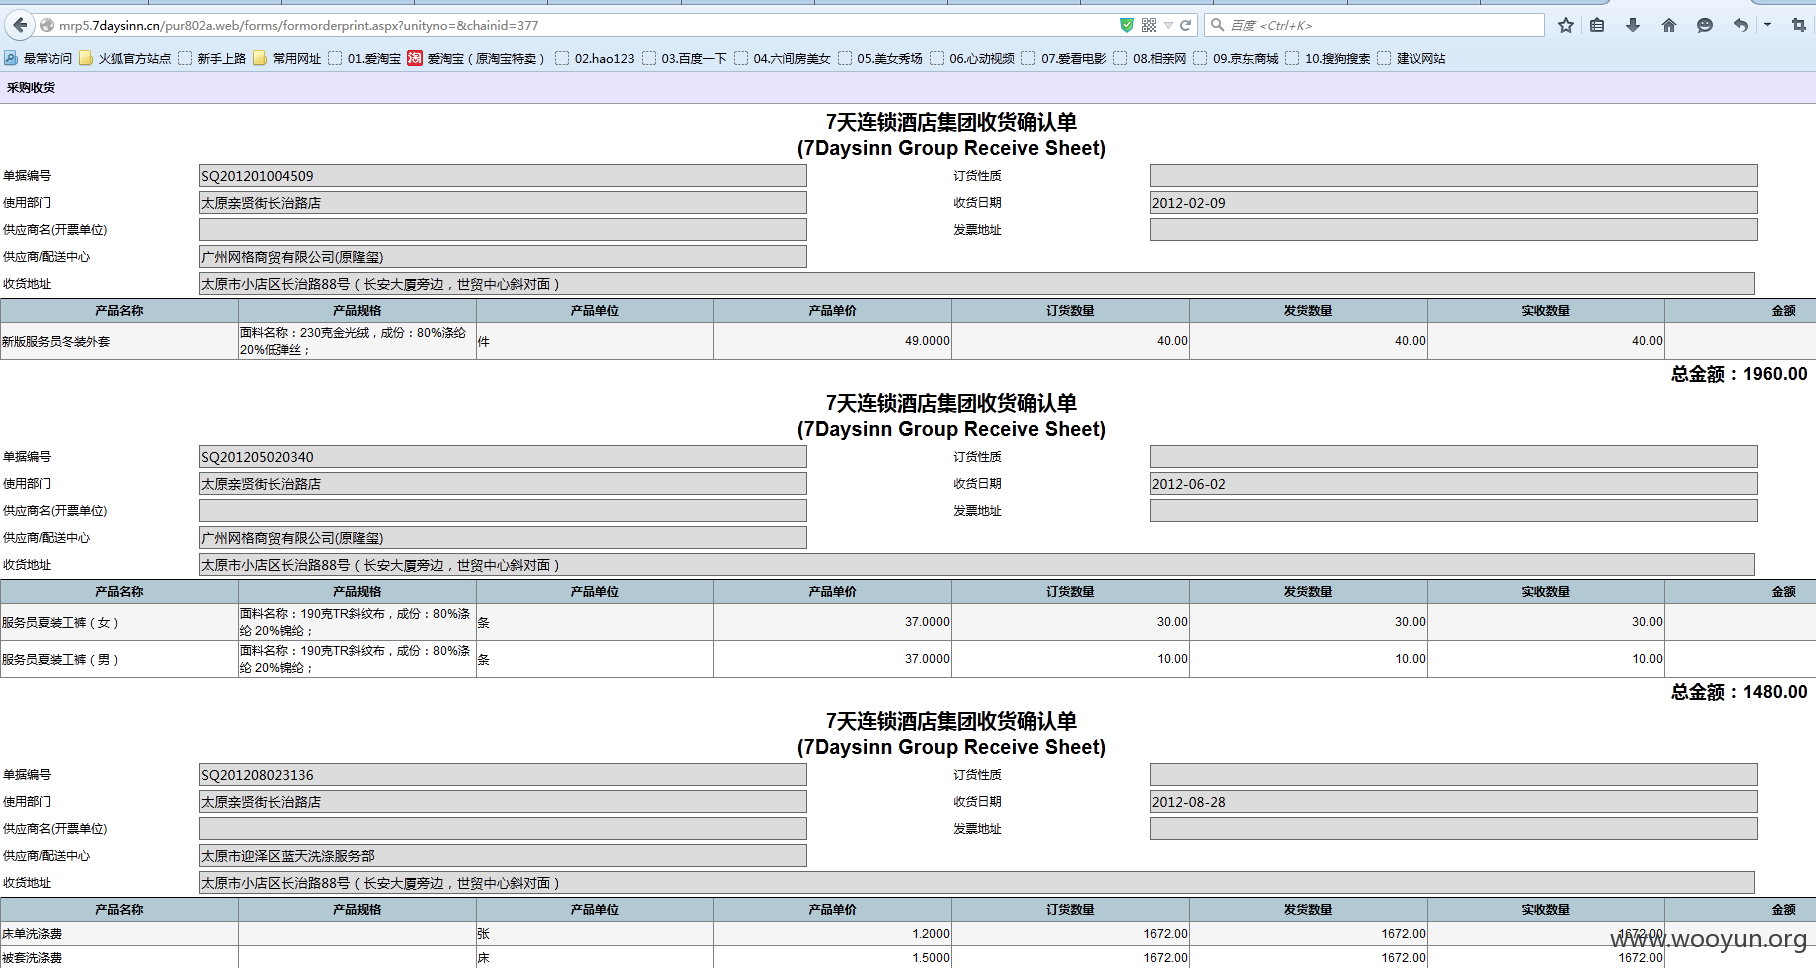Screen dimensions: 1816x968
Task: Bookmark this page with the star icon
Action: click(1566, 25)
